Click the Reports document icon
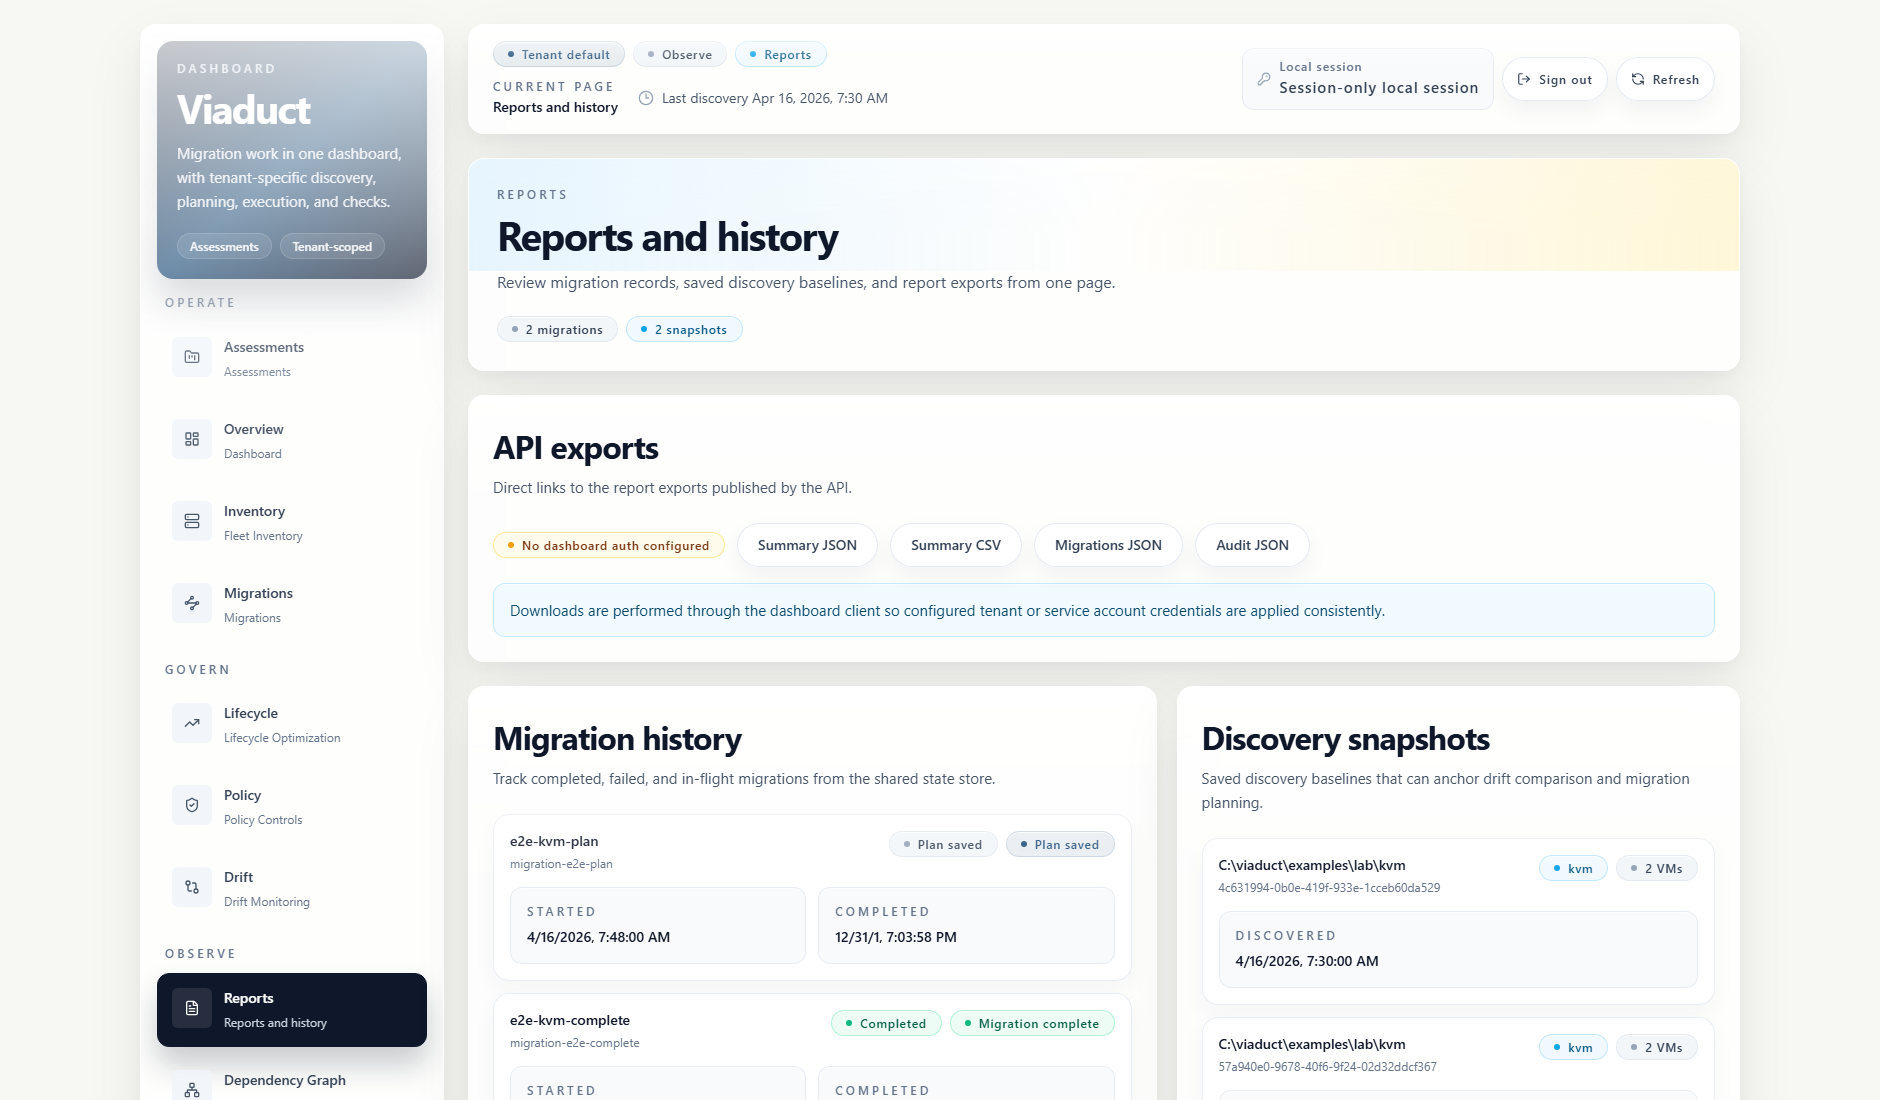1880x1100 pixels. point(192,1008)
